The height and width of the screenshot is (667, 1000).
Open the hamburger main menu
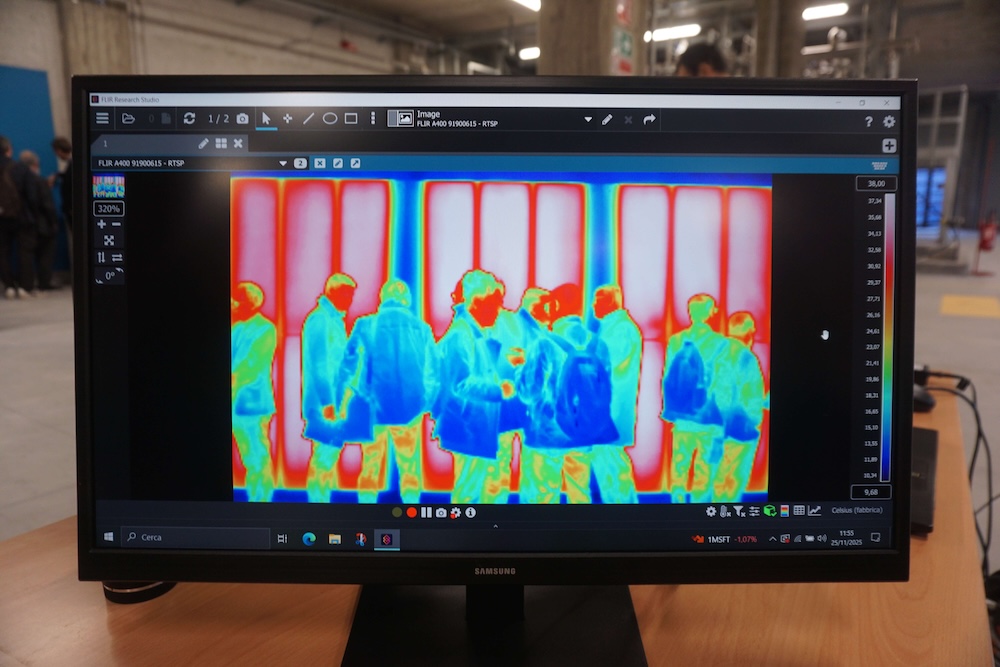point(102,118)
